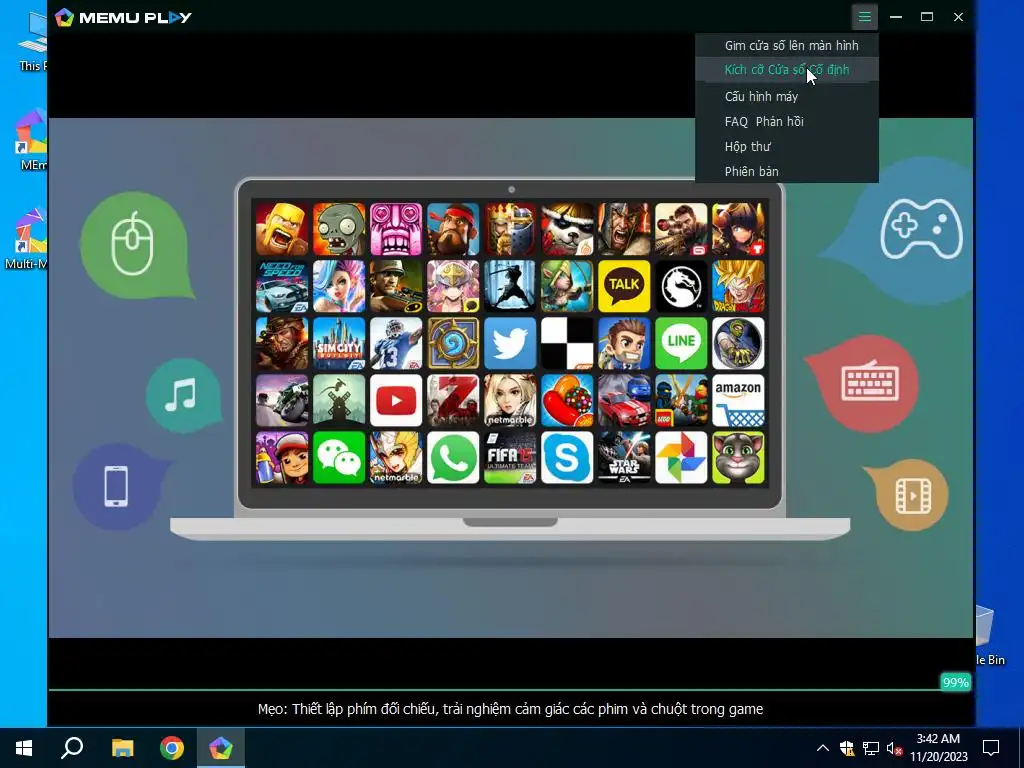The image size is (1024, 768).
Task: Click the Star Wars EA app icon
Action: [x=624, y=457]
